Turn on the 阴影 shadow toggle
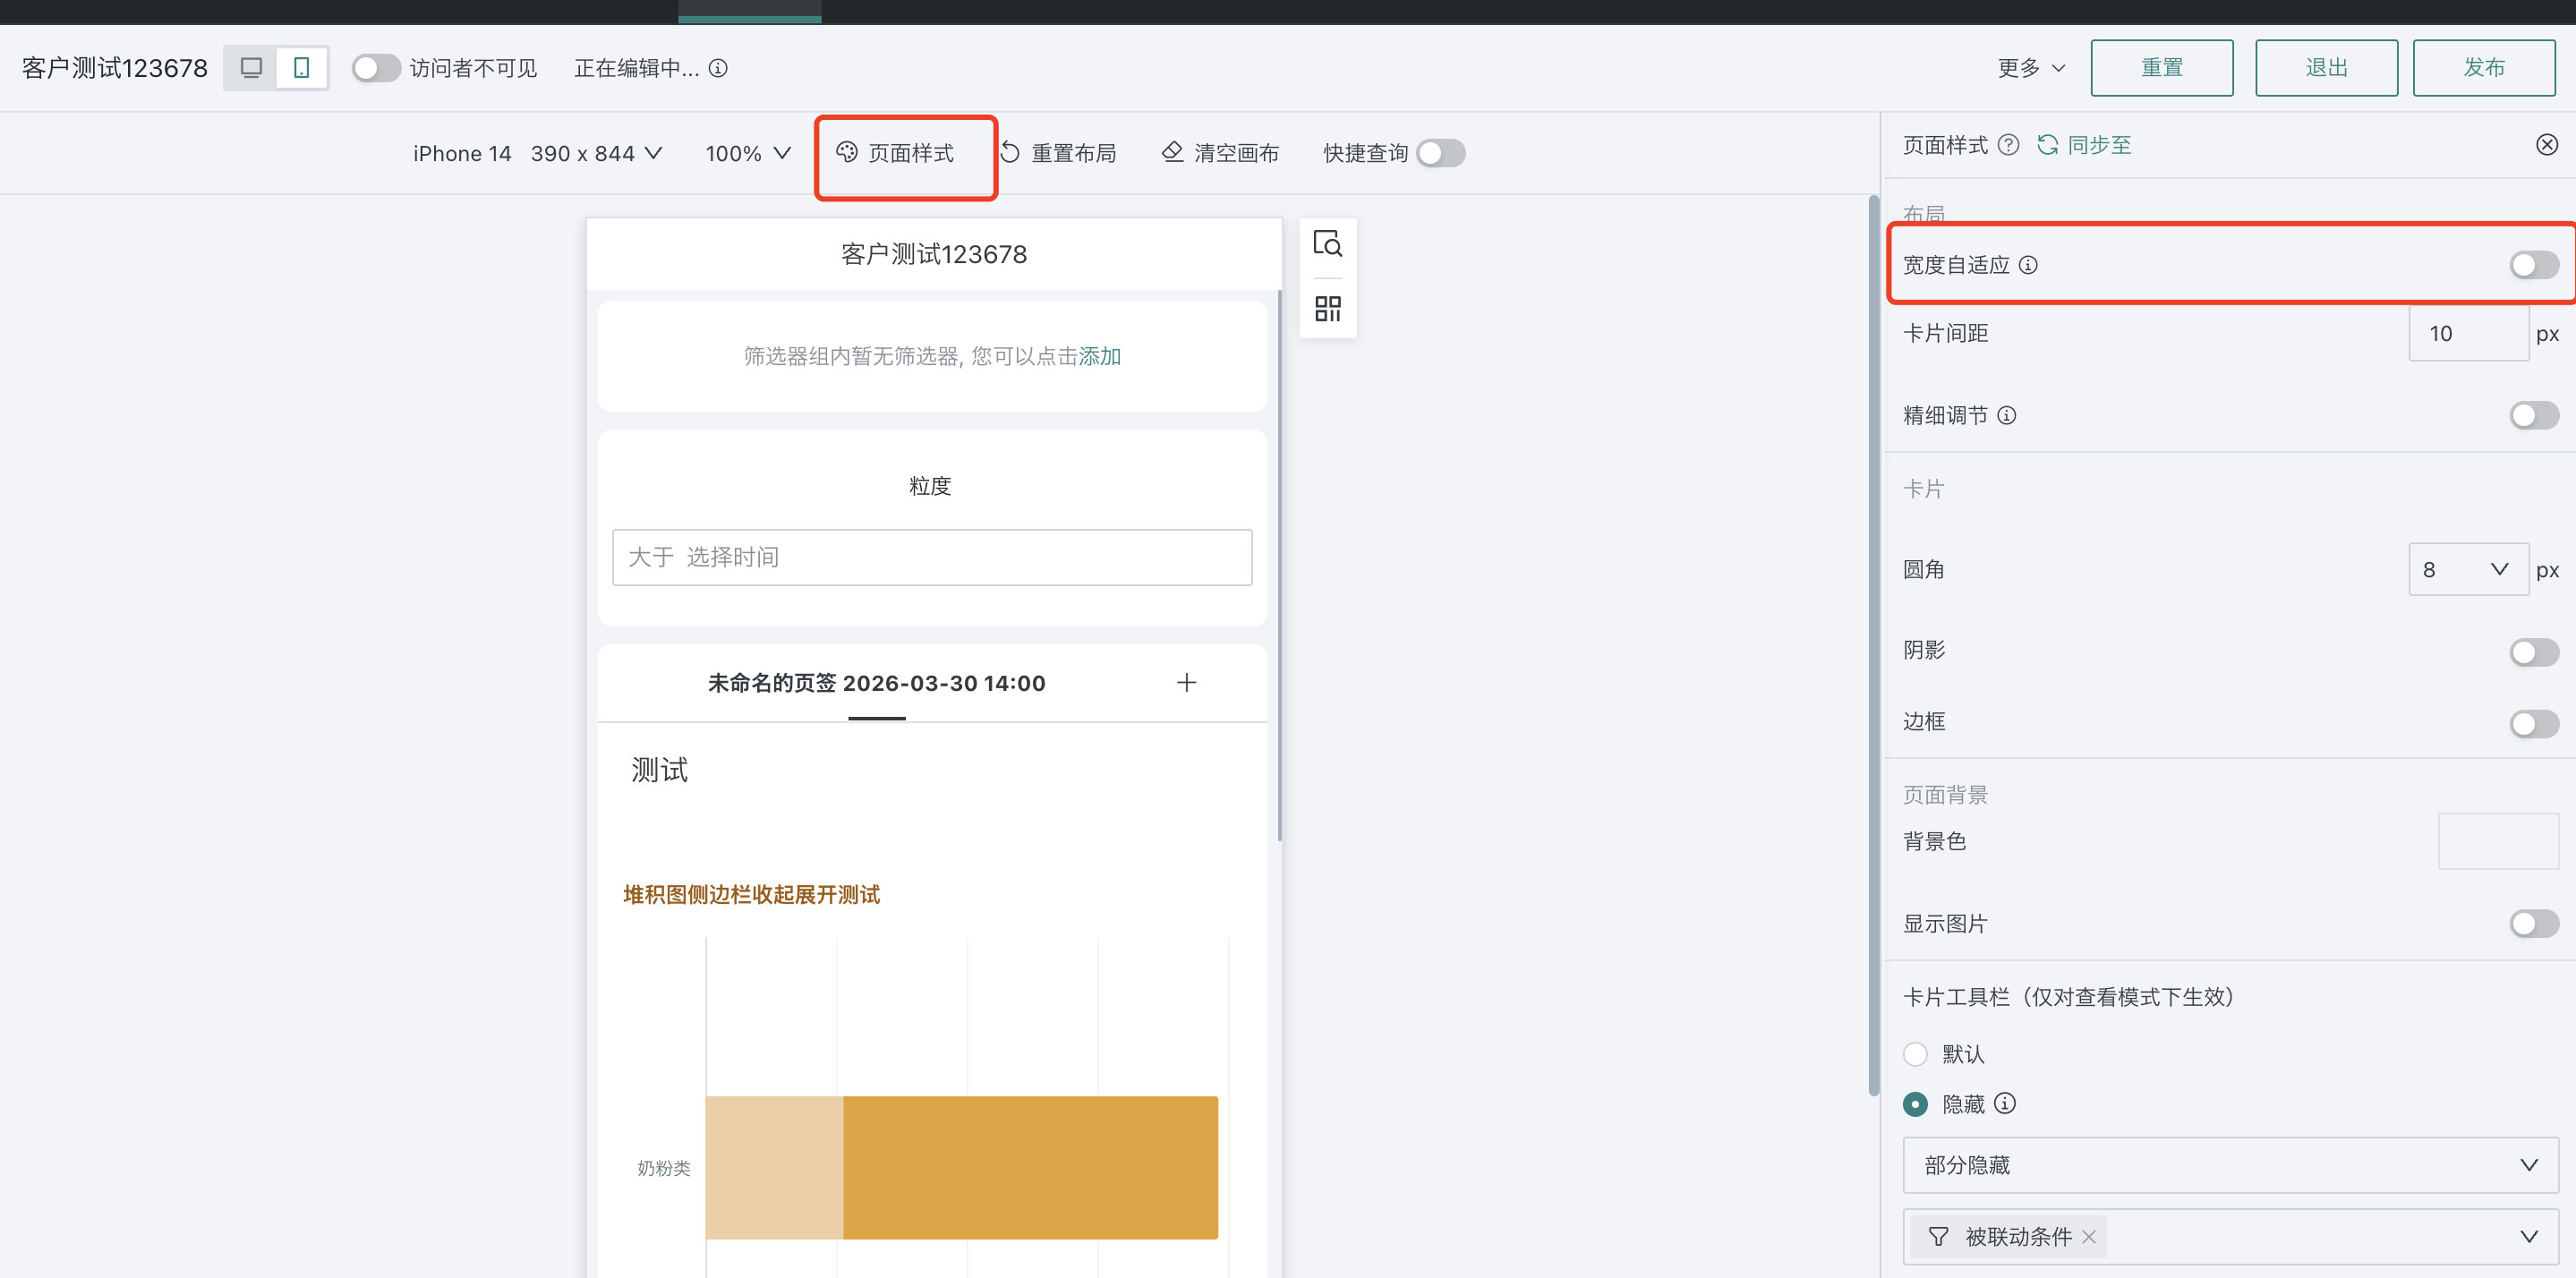 pyautogui.click(x=2532, y=651)
